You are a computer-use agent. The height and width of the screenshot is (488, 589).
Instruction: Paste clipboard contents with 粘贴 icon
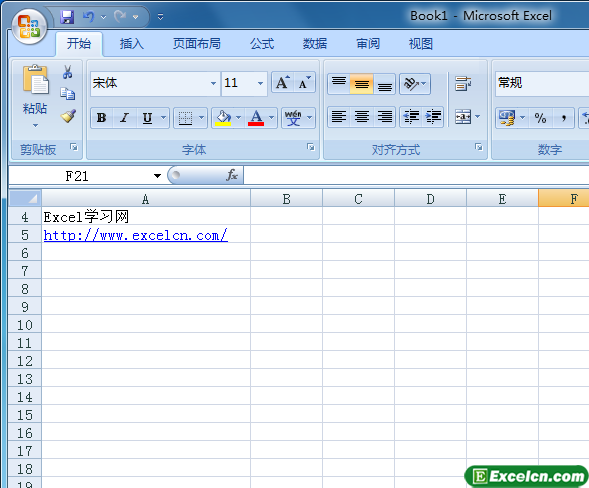35,80
